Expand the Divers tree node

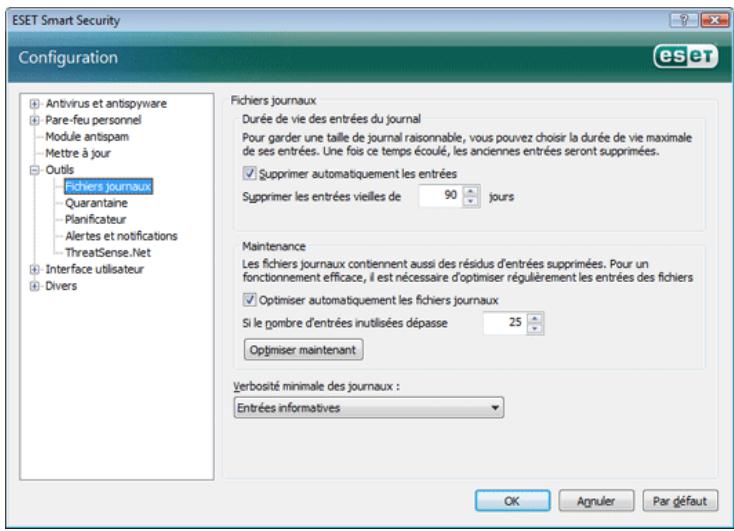click(x=34, y=286)
